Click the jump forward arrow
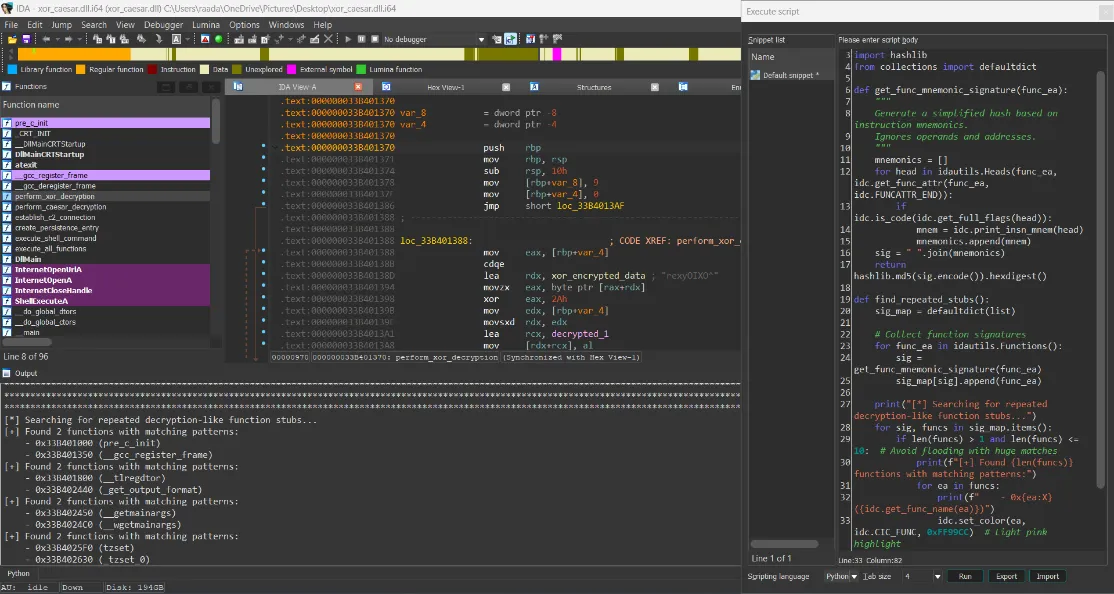Screen dimensions: 1114x594 [68, 39]
